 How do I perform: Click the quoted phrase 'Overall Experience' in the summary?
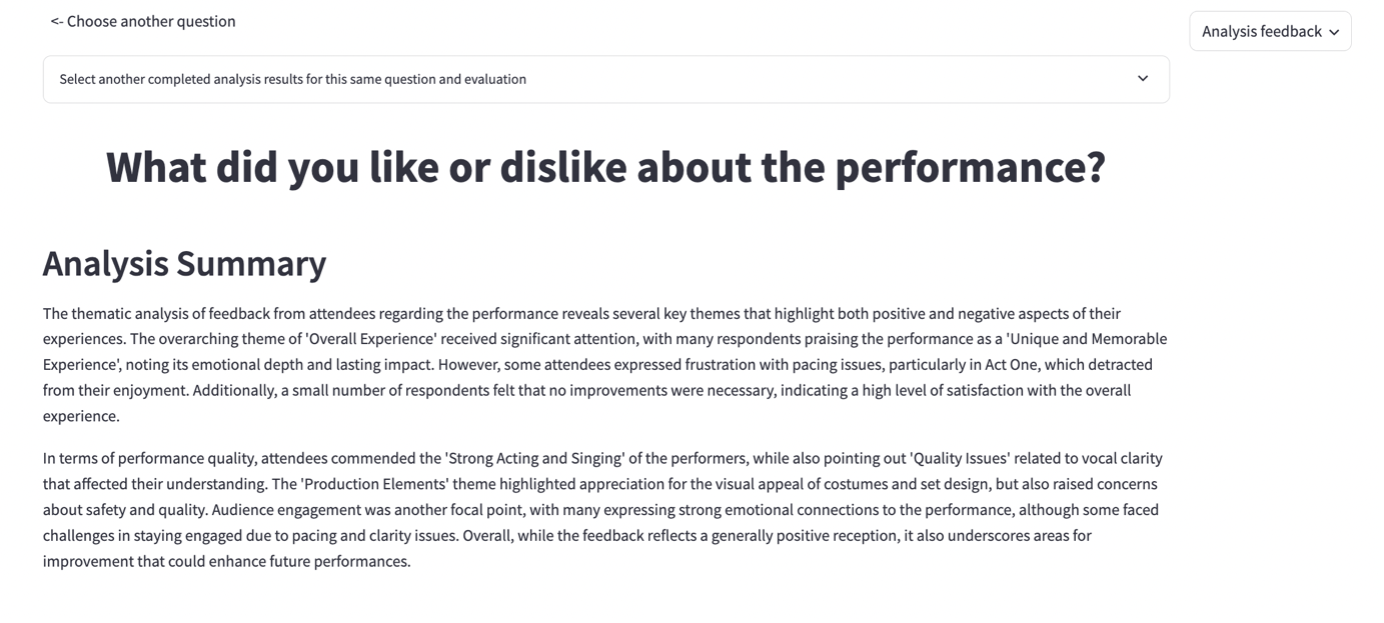tap(374, 339)
